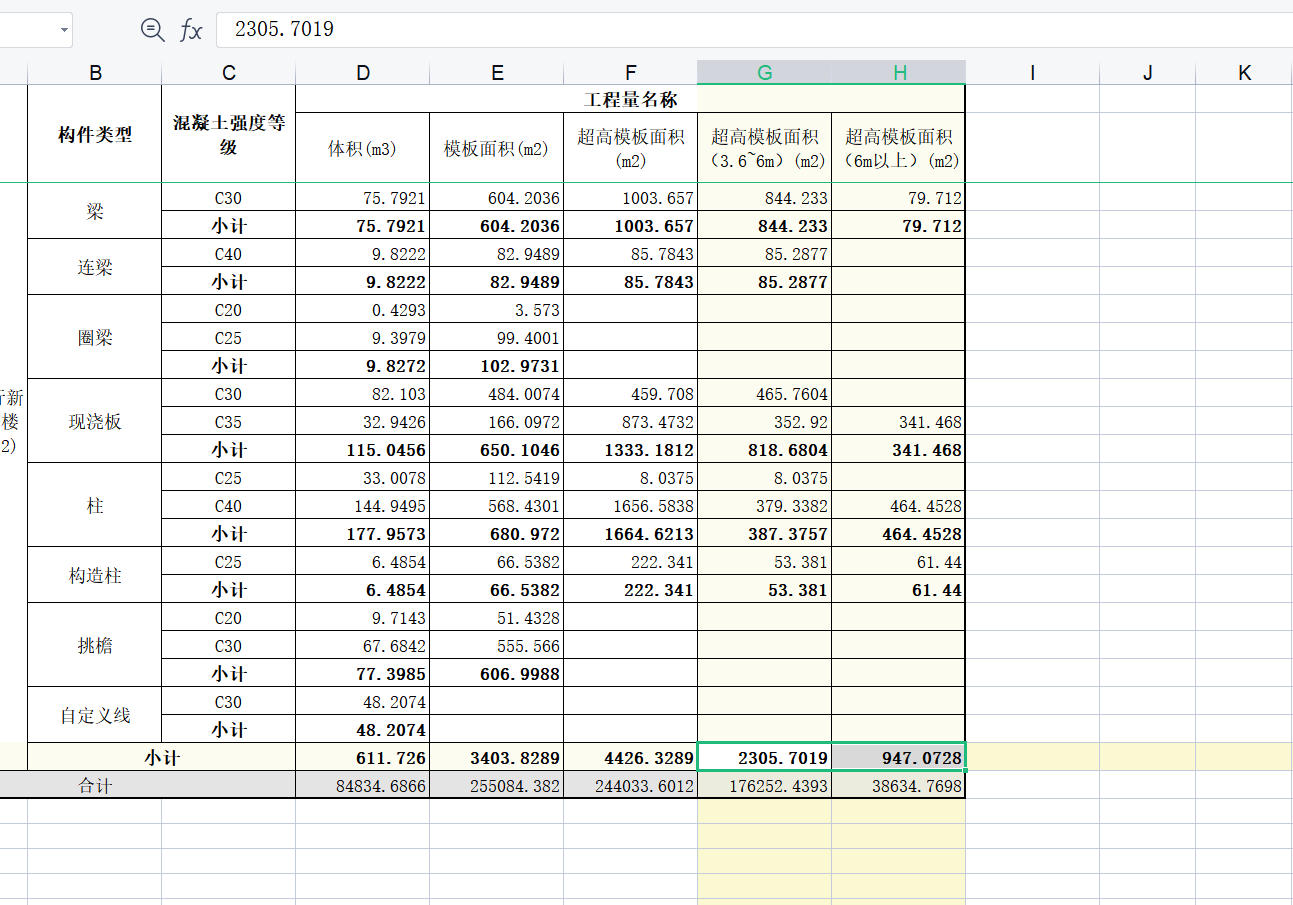The width and height of the screenshot is (1293, 905).
Task: Click the 超高模板面积(3.6~6m) heading cell
Action: click(765, 148)
